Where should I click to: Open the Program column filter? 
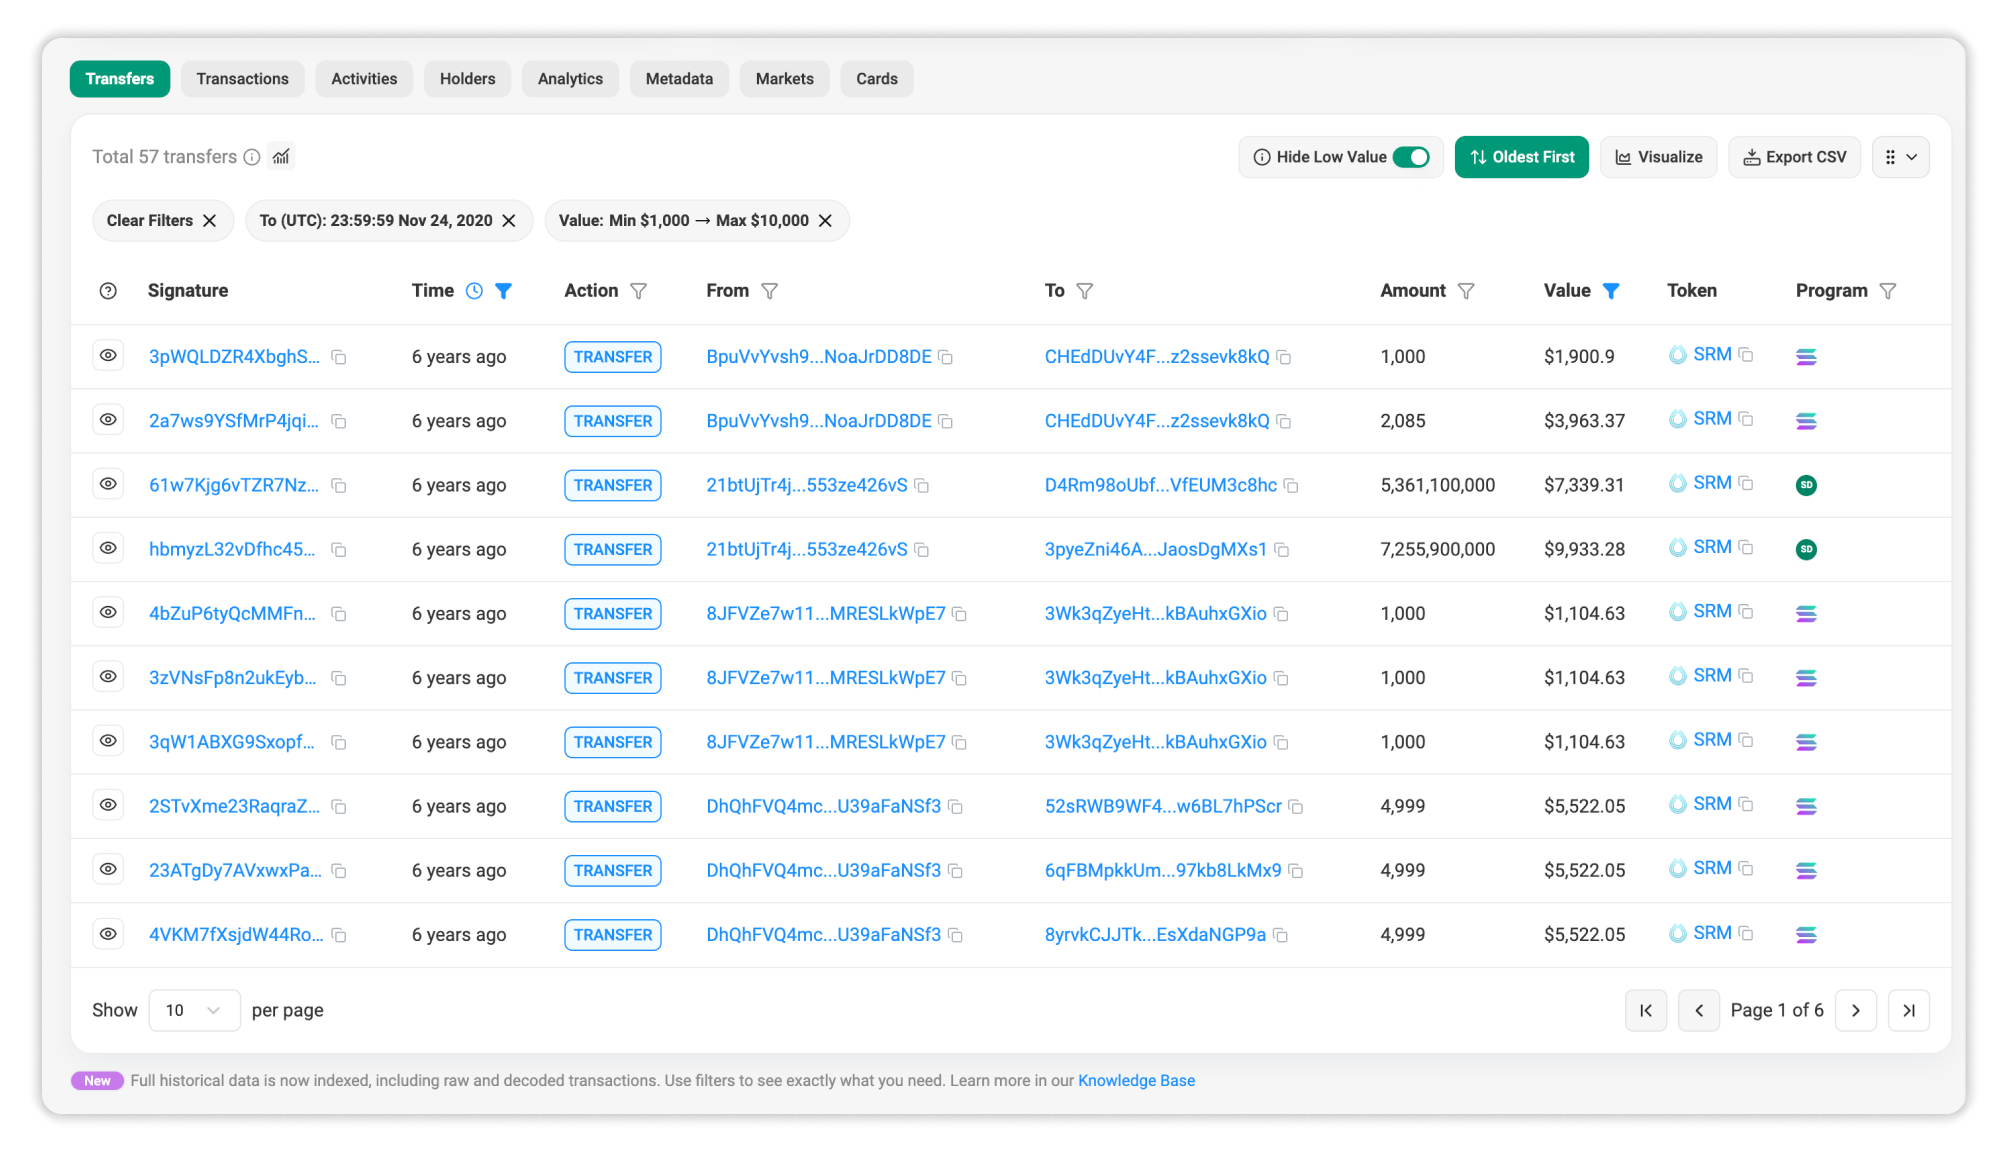(x=1888, y=291)
